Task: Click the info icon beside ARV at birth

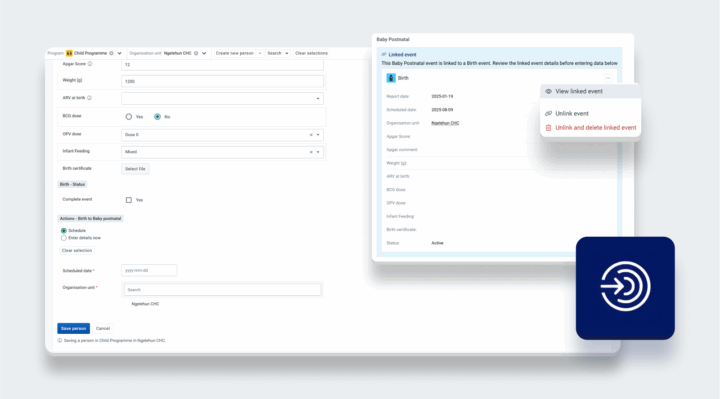Action: pyautogui.click(x=90, y=98)
